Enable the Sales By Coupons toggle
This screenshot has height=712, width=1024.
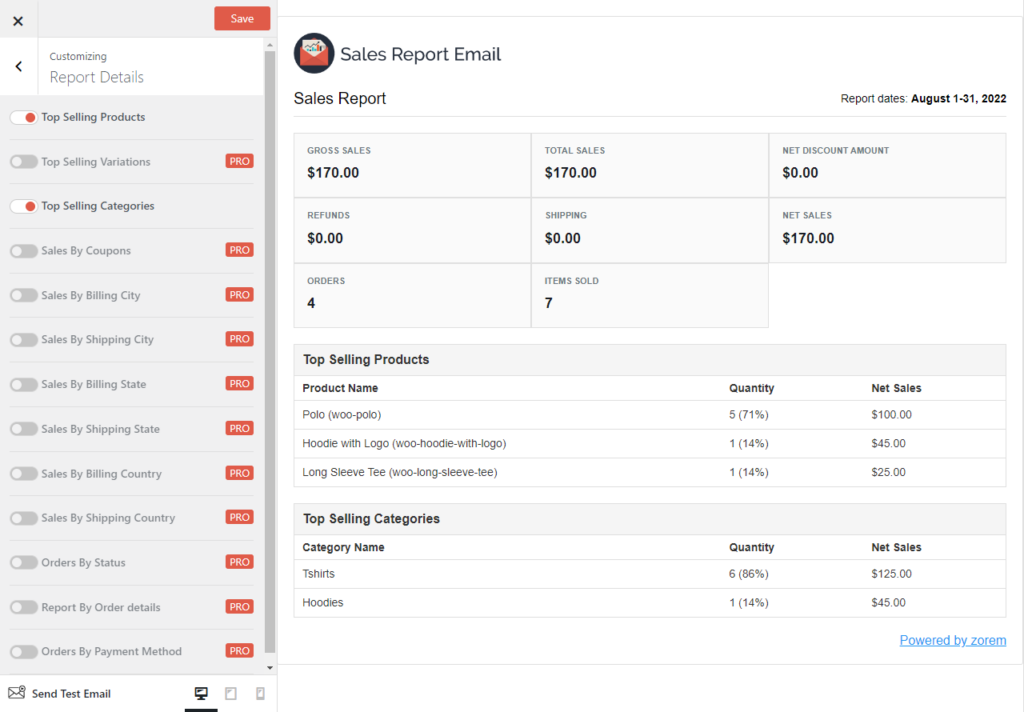point(25,250)
